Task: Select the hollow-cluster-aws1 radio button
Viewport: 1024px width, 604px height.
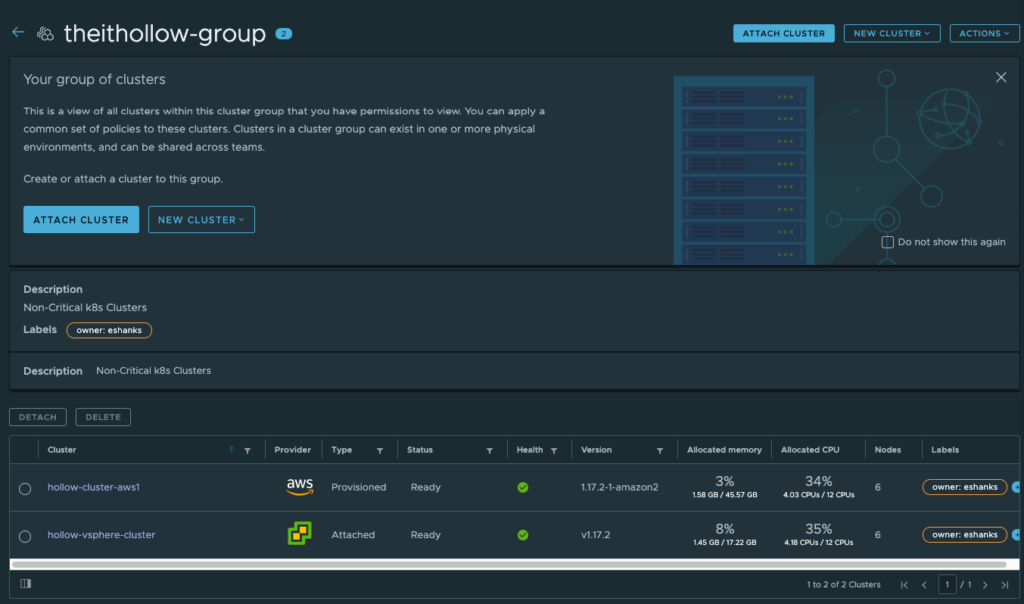Action: (25, 488)
